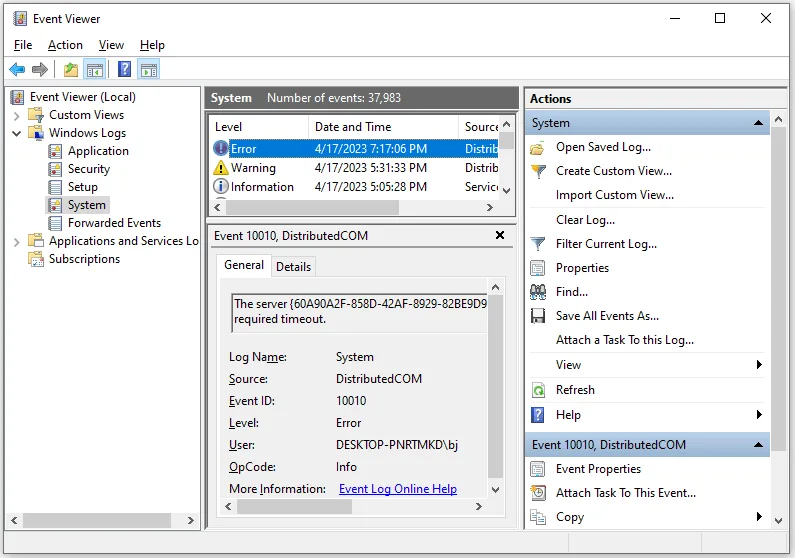This screenshot has height=558, width=795.
Task: Toggle the Show/Hide Console Tree toolbar icon
Action: (x=95, y=69)
